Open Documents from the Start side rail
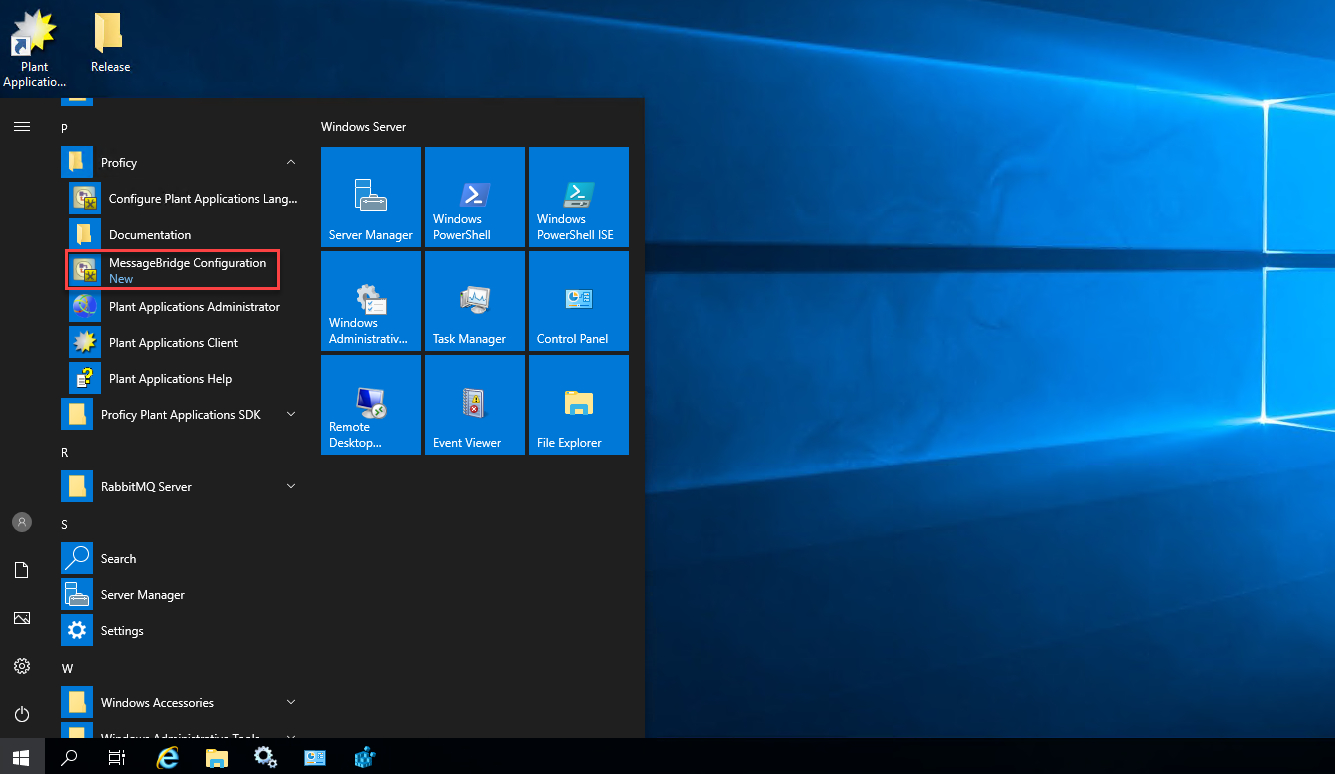This screenshot has height=774, width=1335. pyautogui.click(x=22, y=570)
